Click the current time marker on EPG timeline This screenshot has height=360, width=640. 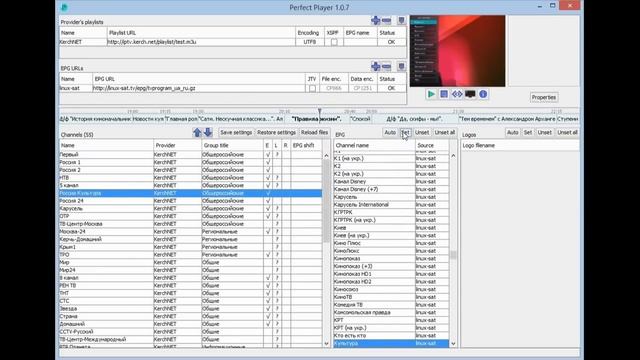(x=320, y=111)
